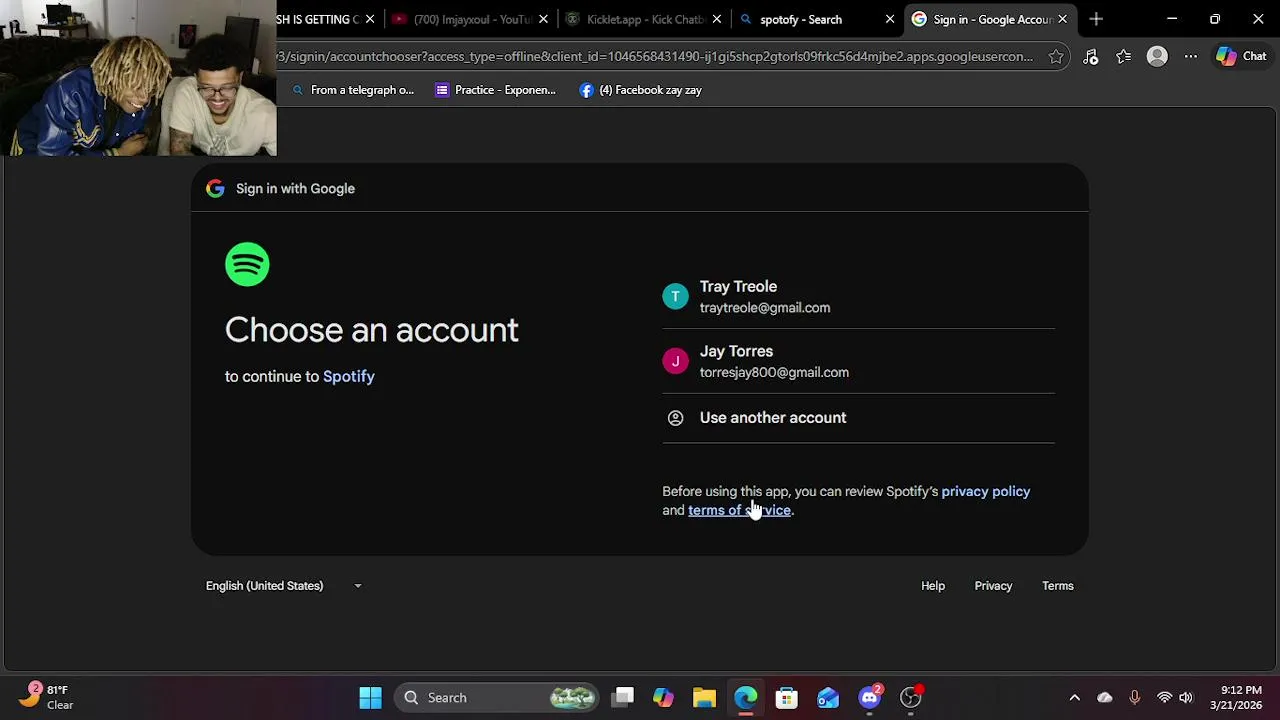
Task: Open the English (United States) language dropdown
Action: [284, 586]
